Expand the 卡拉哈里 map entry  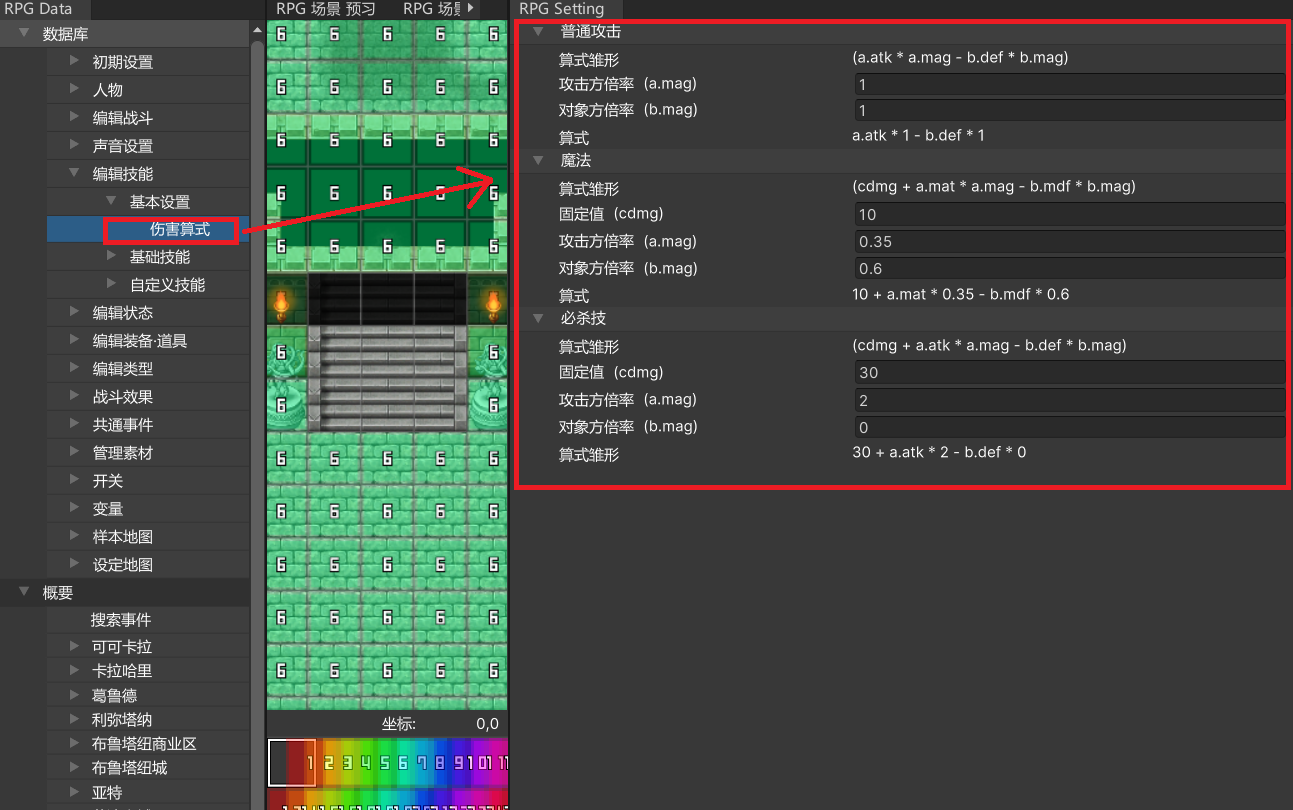pos(75,671)
